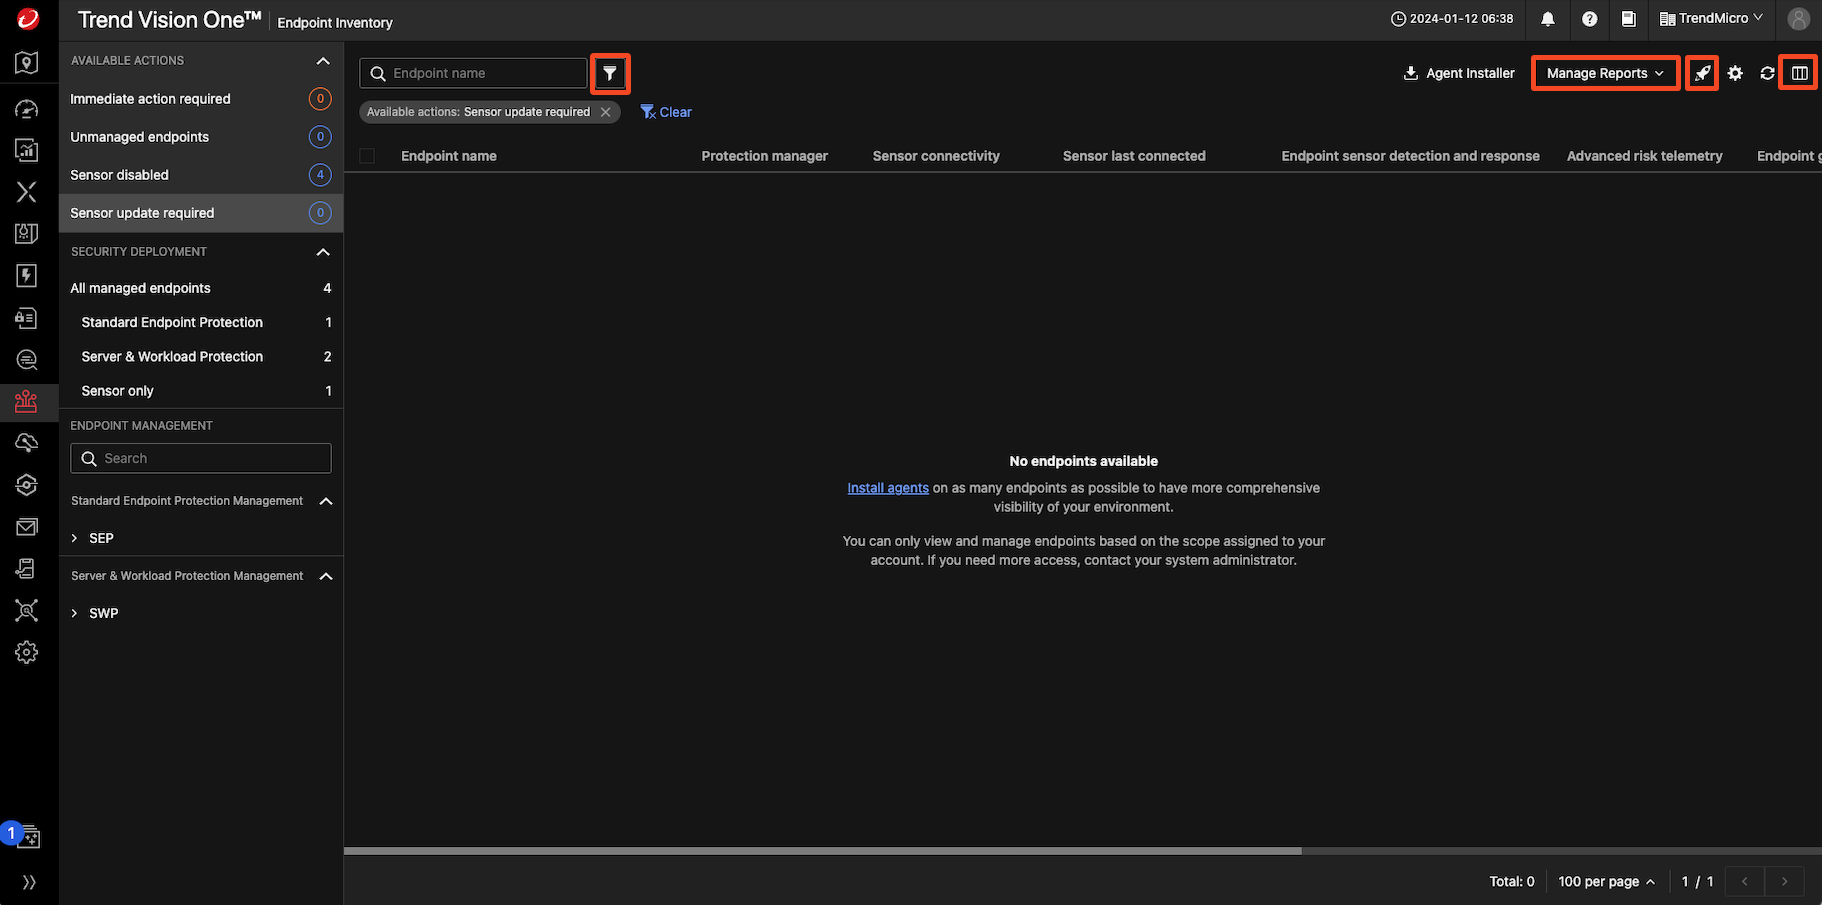This screenshot has height=905, width=1822.
Task: Open the notifications bell
Action: point(1548,19)
